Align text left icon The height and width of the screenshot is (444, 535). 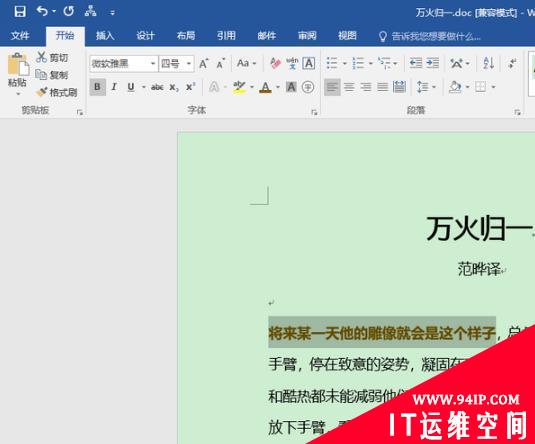(x=332, y=87)
